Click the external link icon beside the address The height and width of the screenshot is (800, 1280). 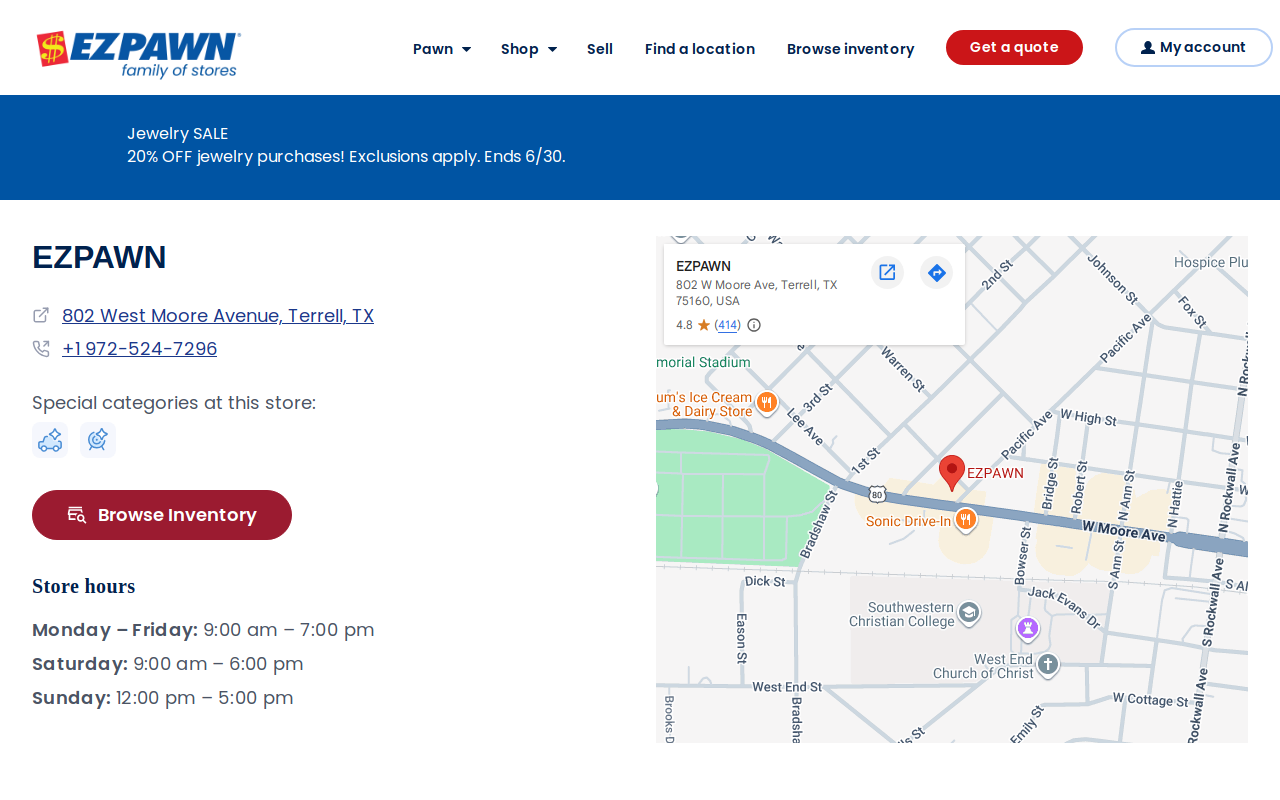pos(41,315)
